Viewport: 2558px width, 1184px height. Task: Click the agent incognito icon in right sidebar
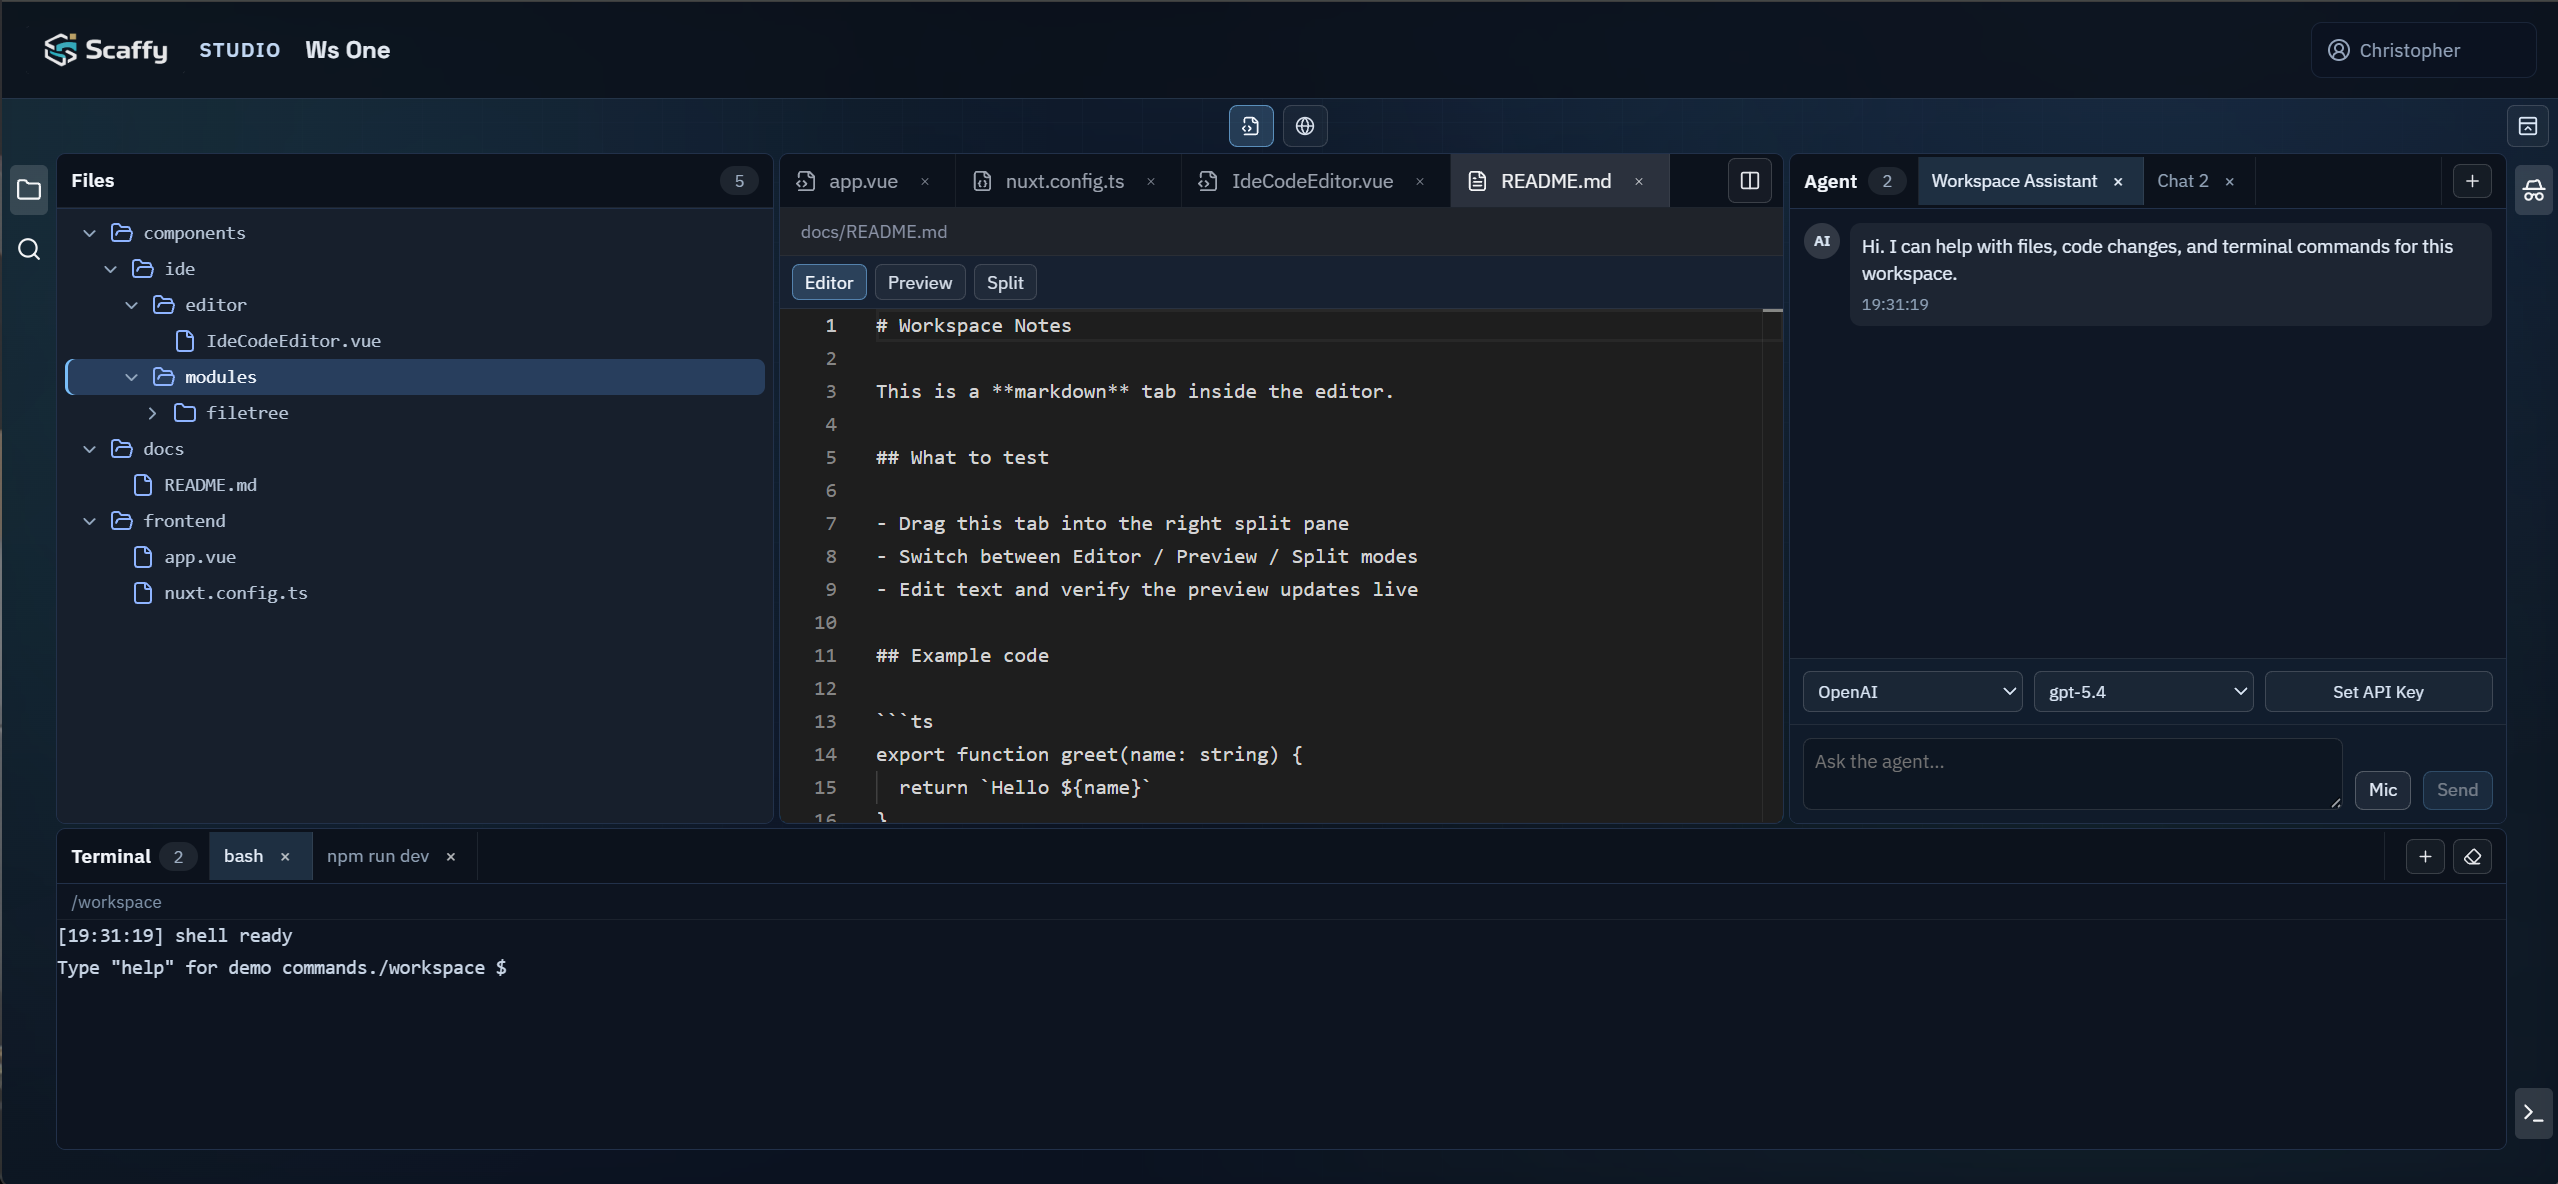[x=2533, y=190]
